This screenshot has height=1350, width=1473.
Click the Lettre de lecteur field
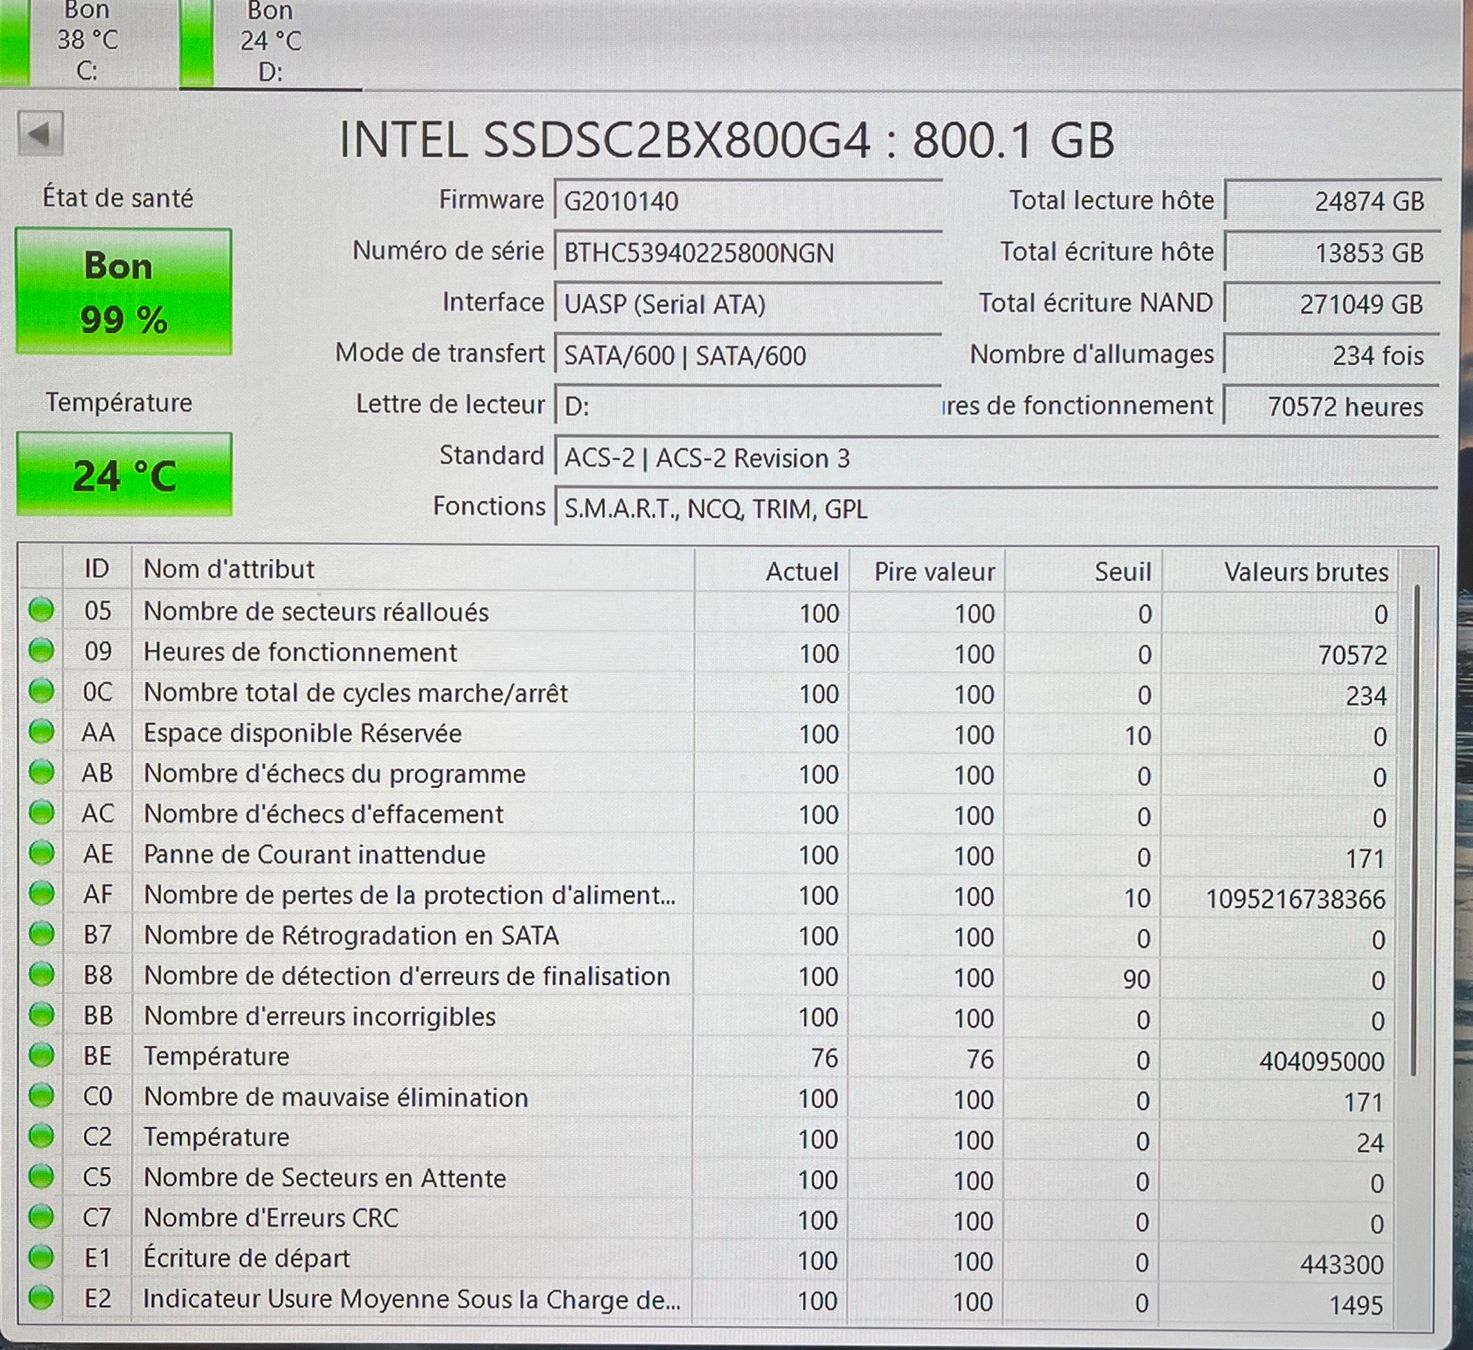click(x=748, y=406)
